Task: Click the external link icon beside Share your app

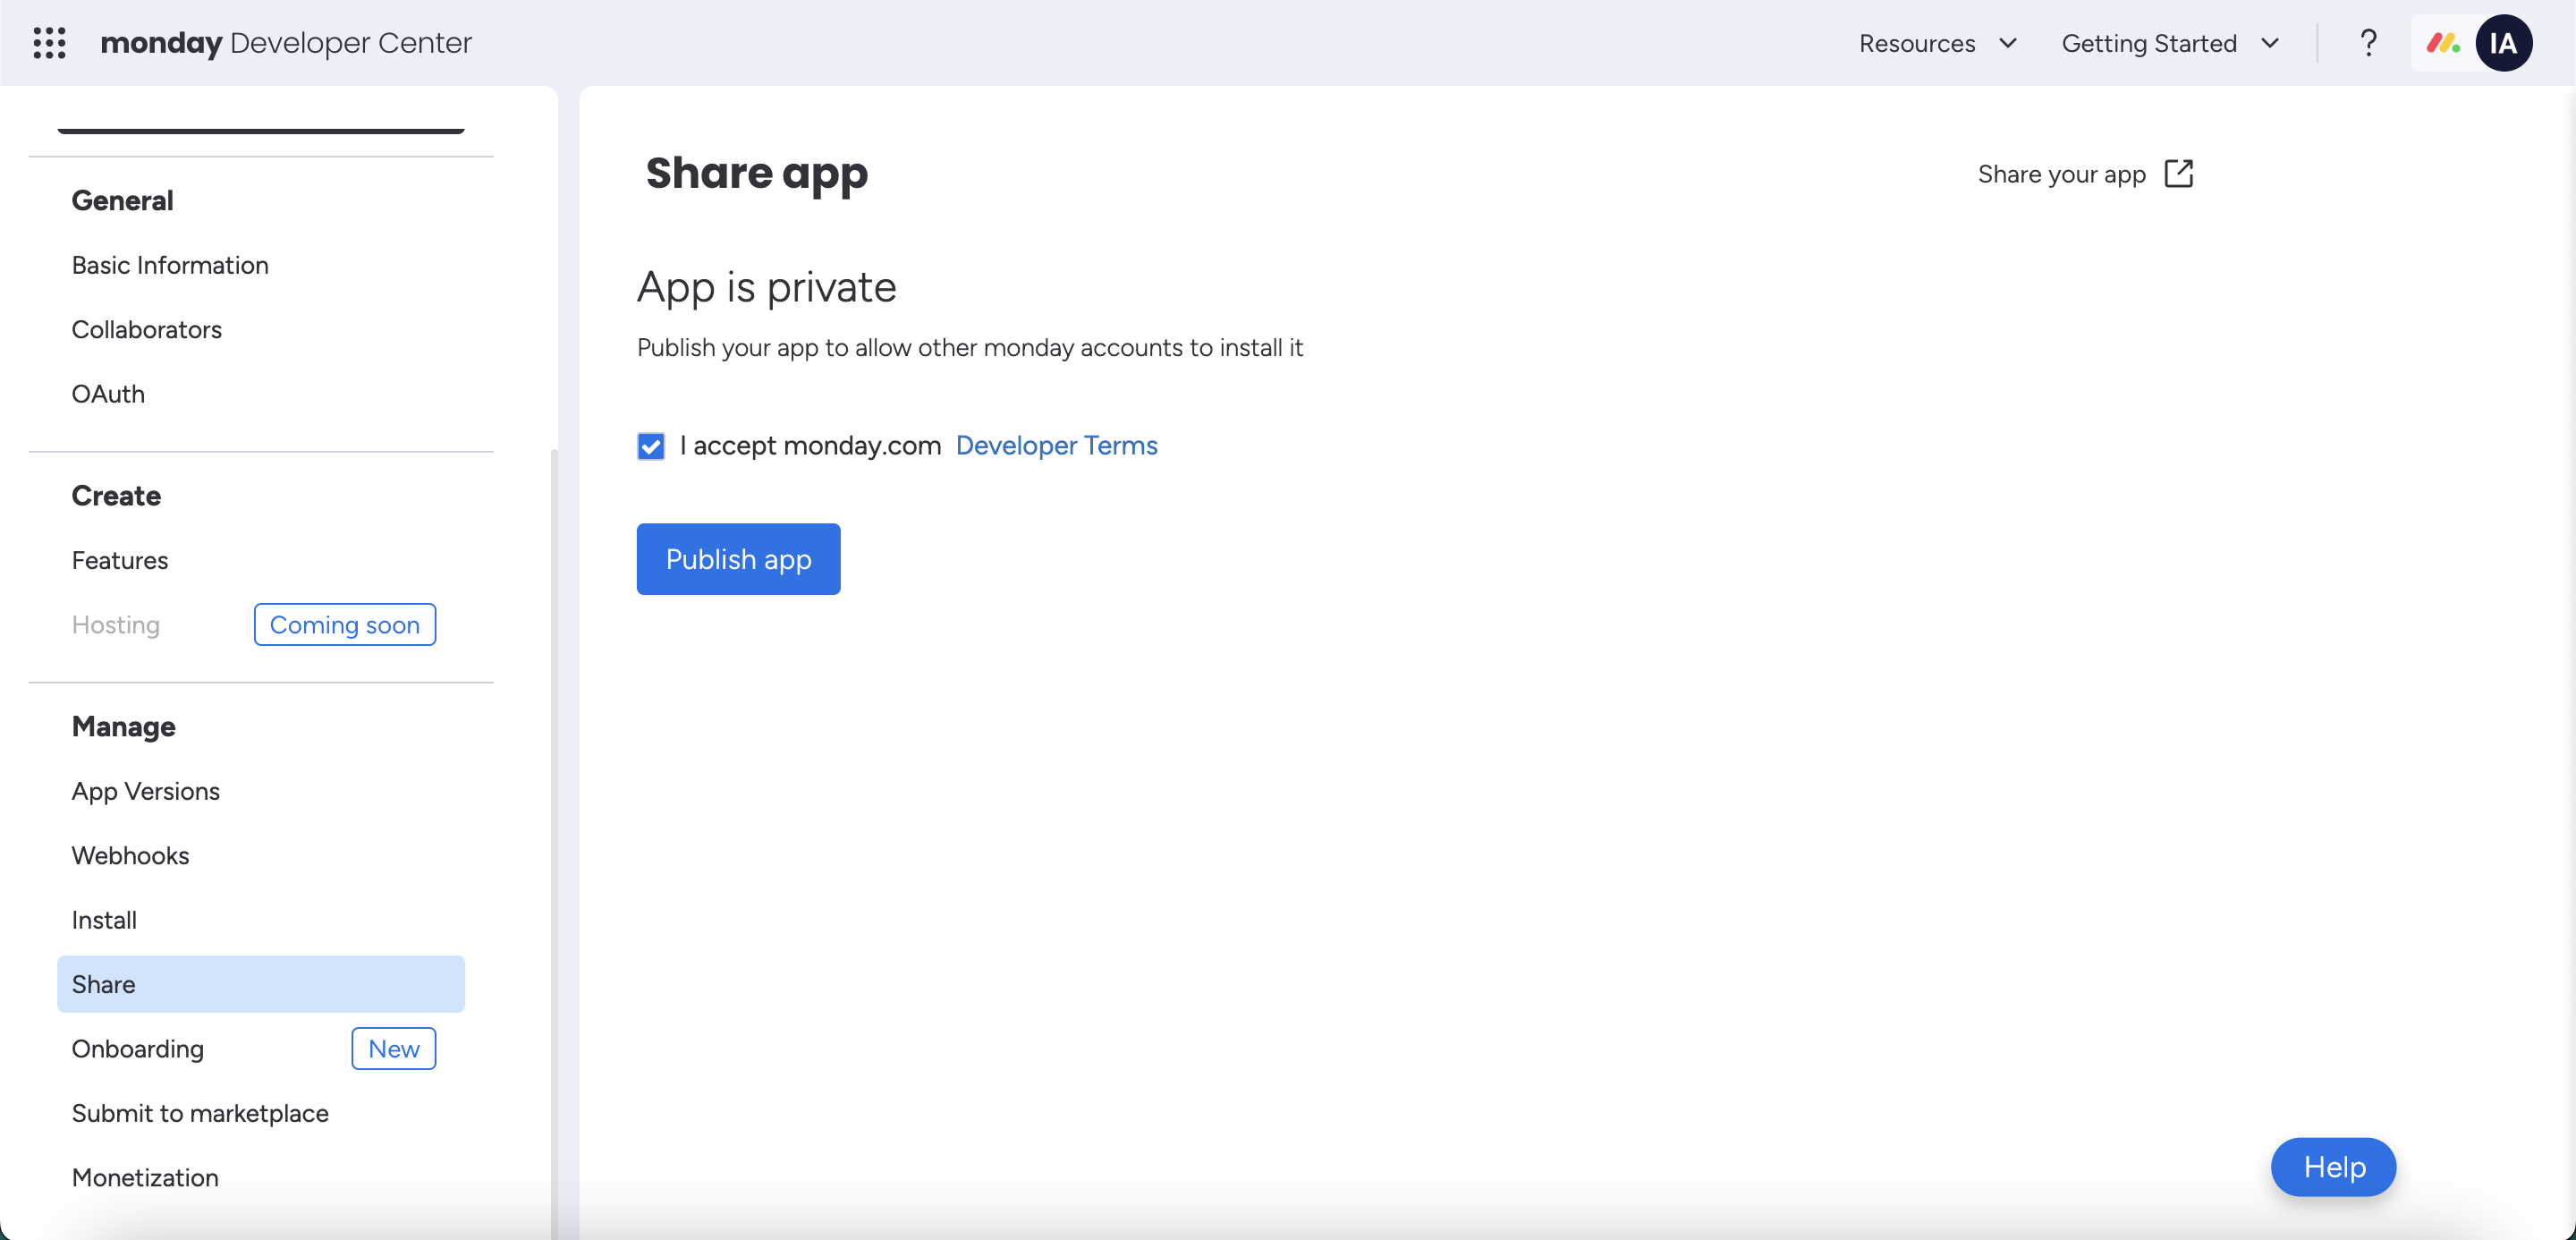Action: pos(2178,174)
